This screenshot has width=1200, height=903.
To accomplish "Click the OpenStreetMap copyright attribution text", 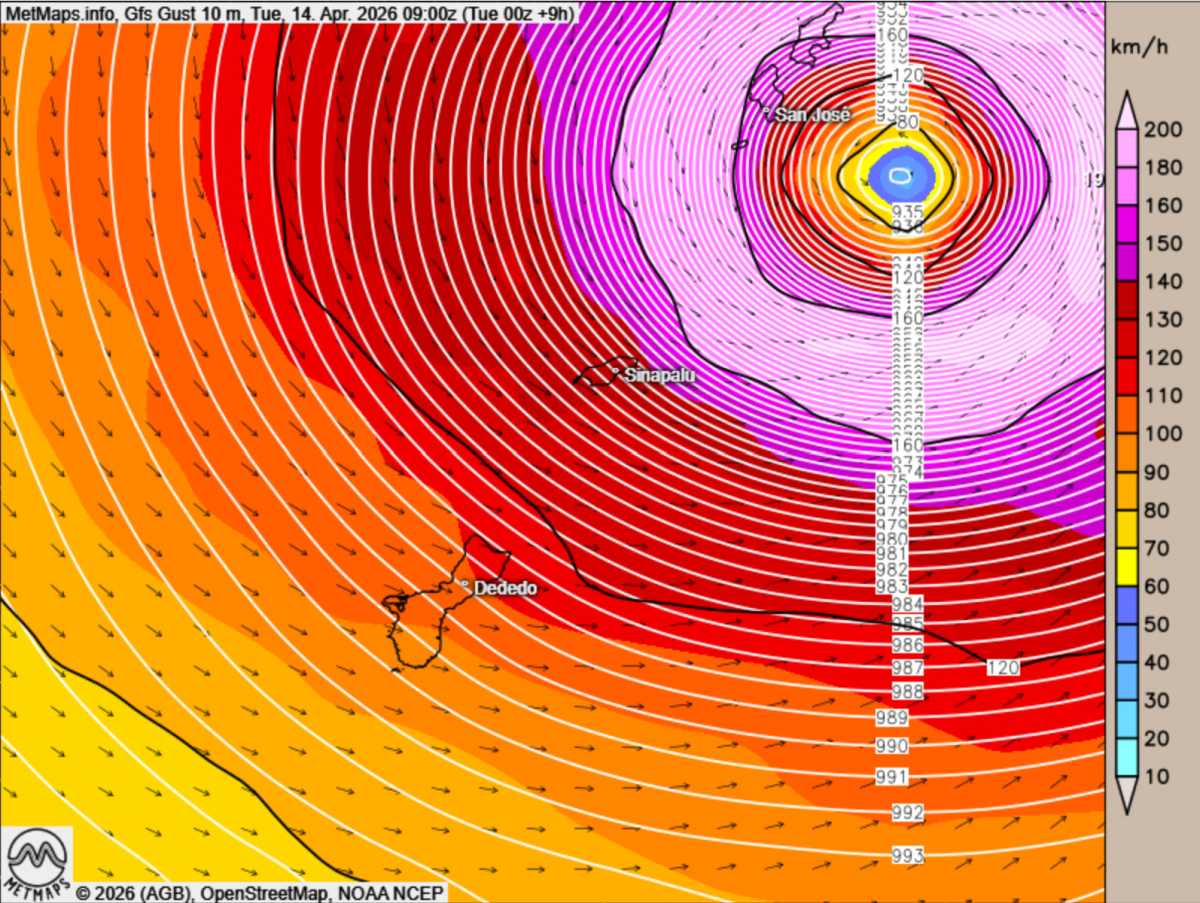I will (x=260, y=892).
